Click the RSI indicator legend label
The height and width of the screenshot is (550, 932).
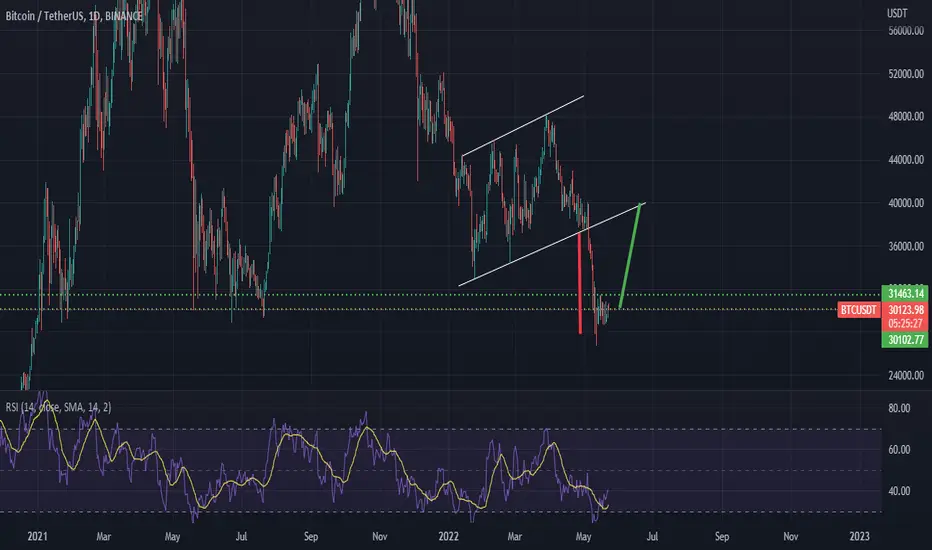58,407
